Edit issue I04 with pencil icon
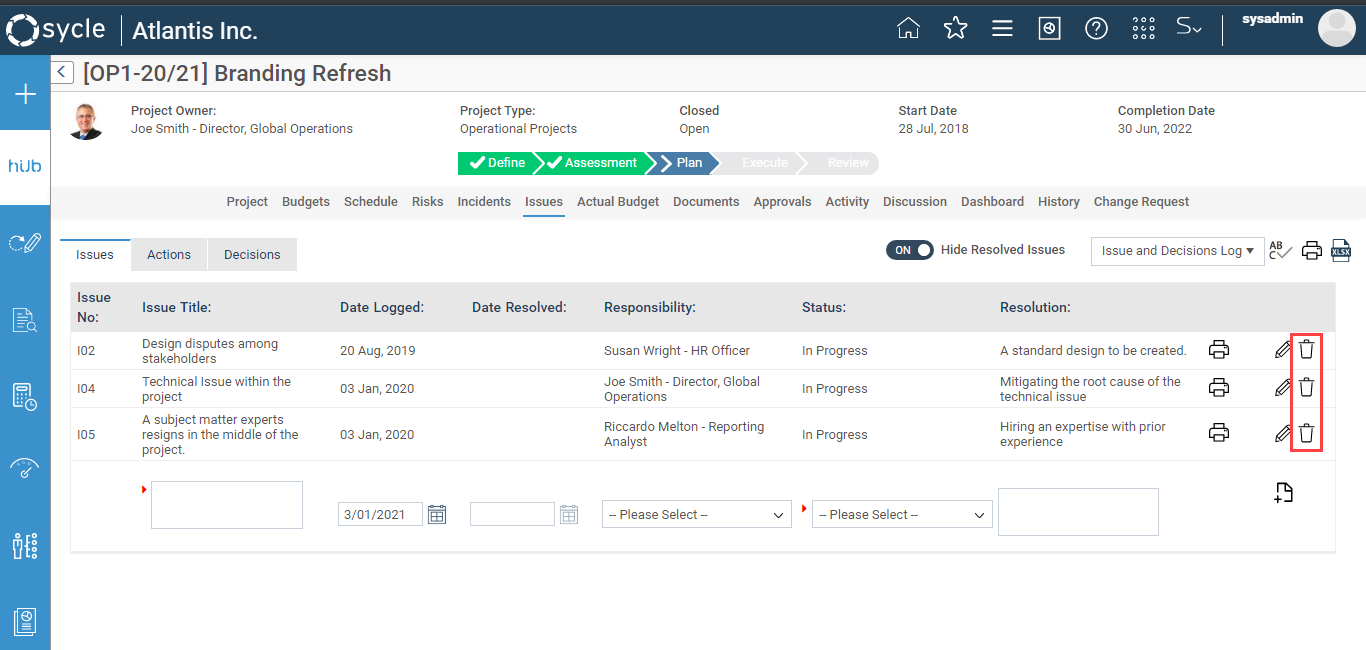The width and height of the screenshot is (1366, 650). 1283,388
